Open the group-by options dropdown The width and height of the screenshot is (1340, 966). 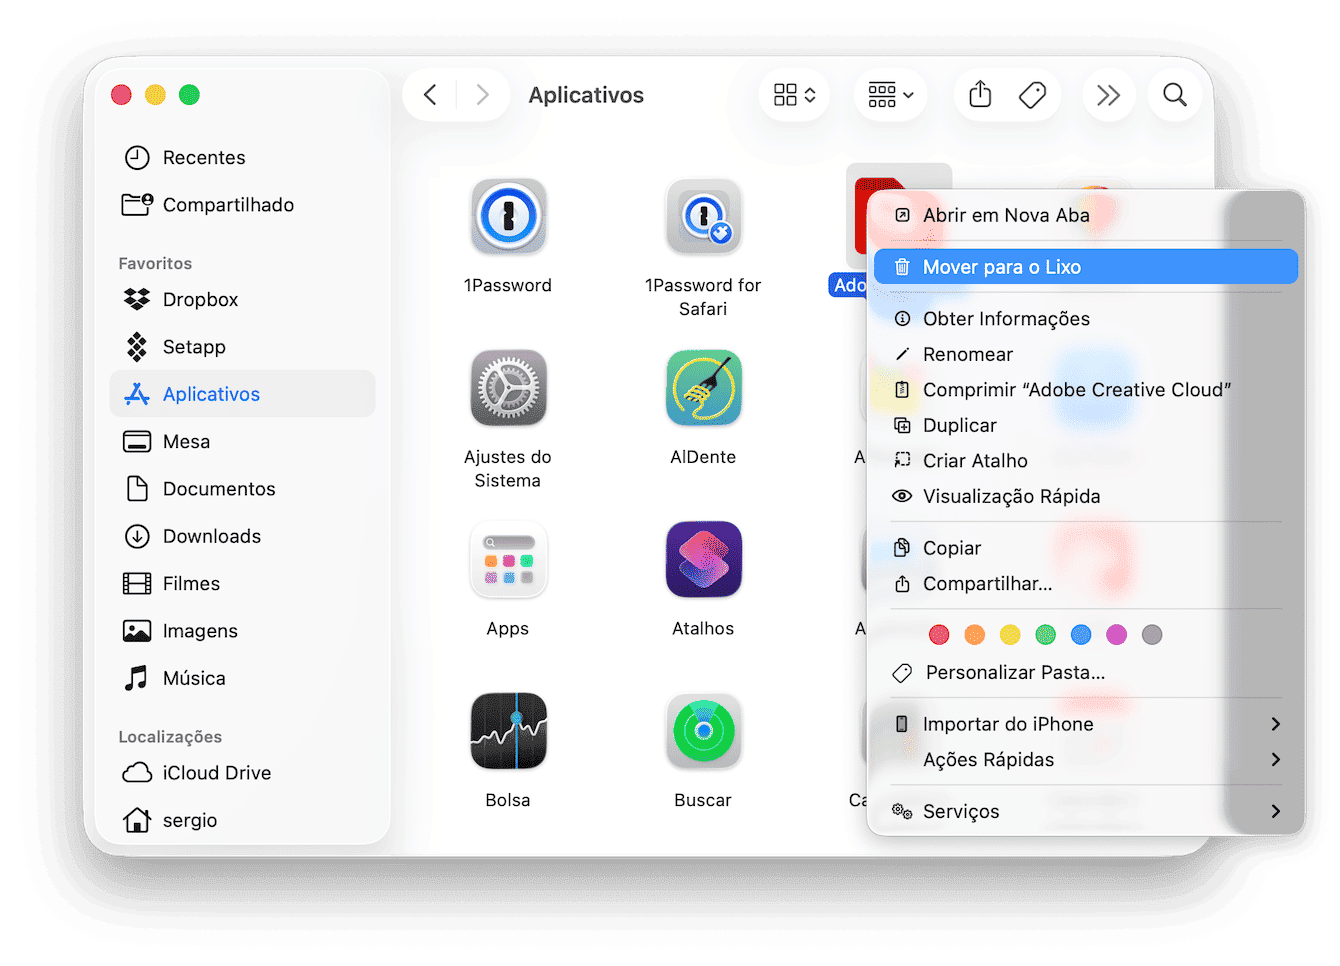(x=891, y=95)
